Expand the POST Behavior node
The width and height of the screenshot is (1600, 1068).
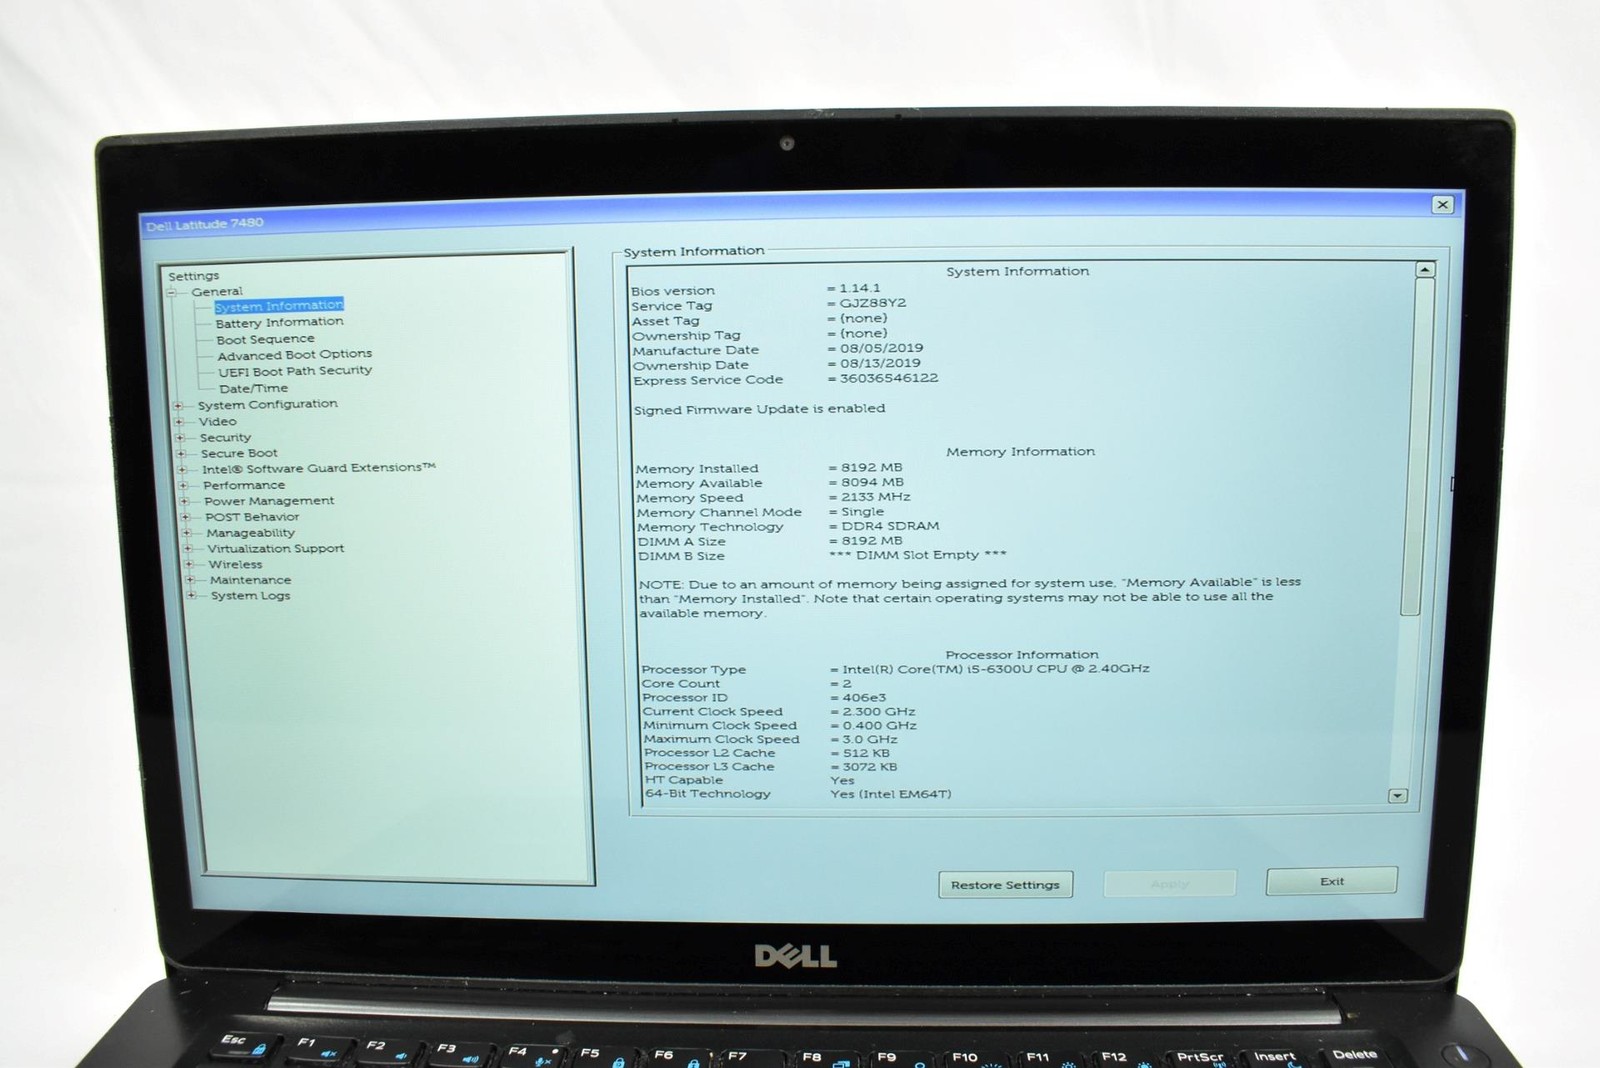185,517
